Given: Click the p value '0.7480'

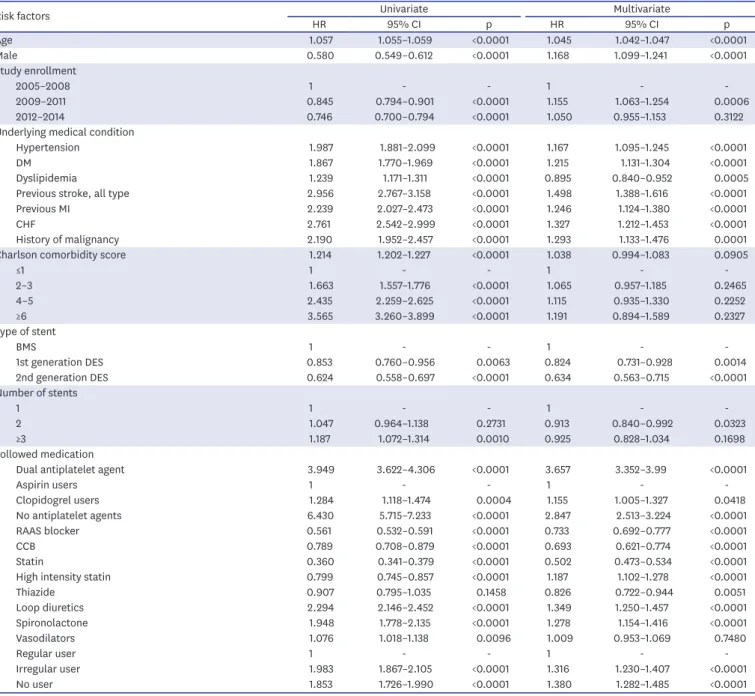Looking at the screenshot, I should 730,638.
